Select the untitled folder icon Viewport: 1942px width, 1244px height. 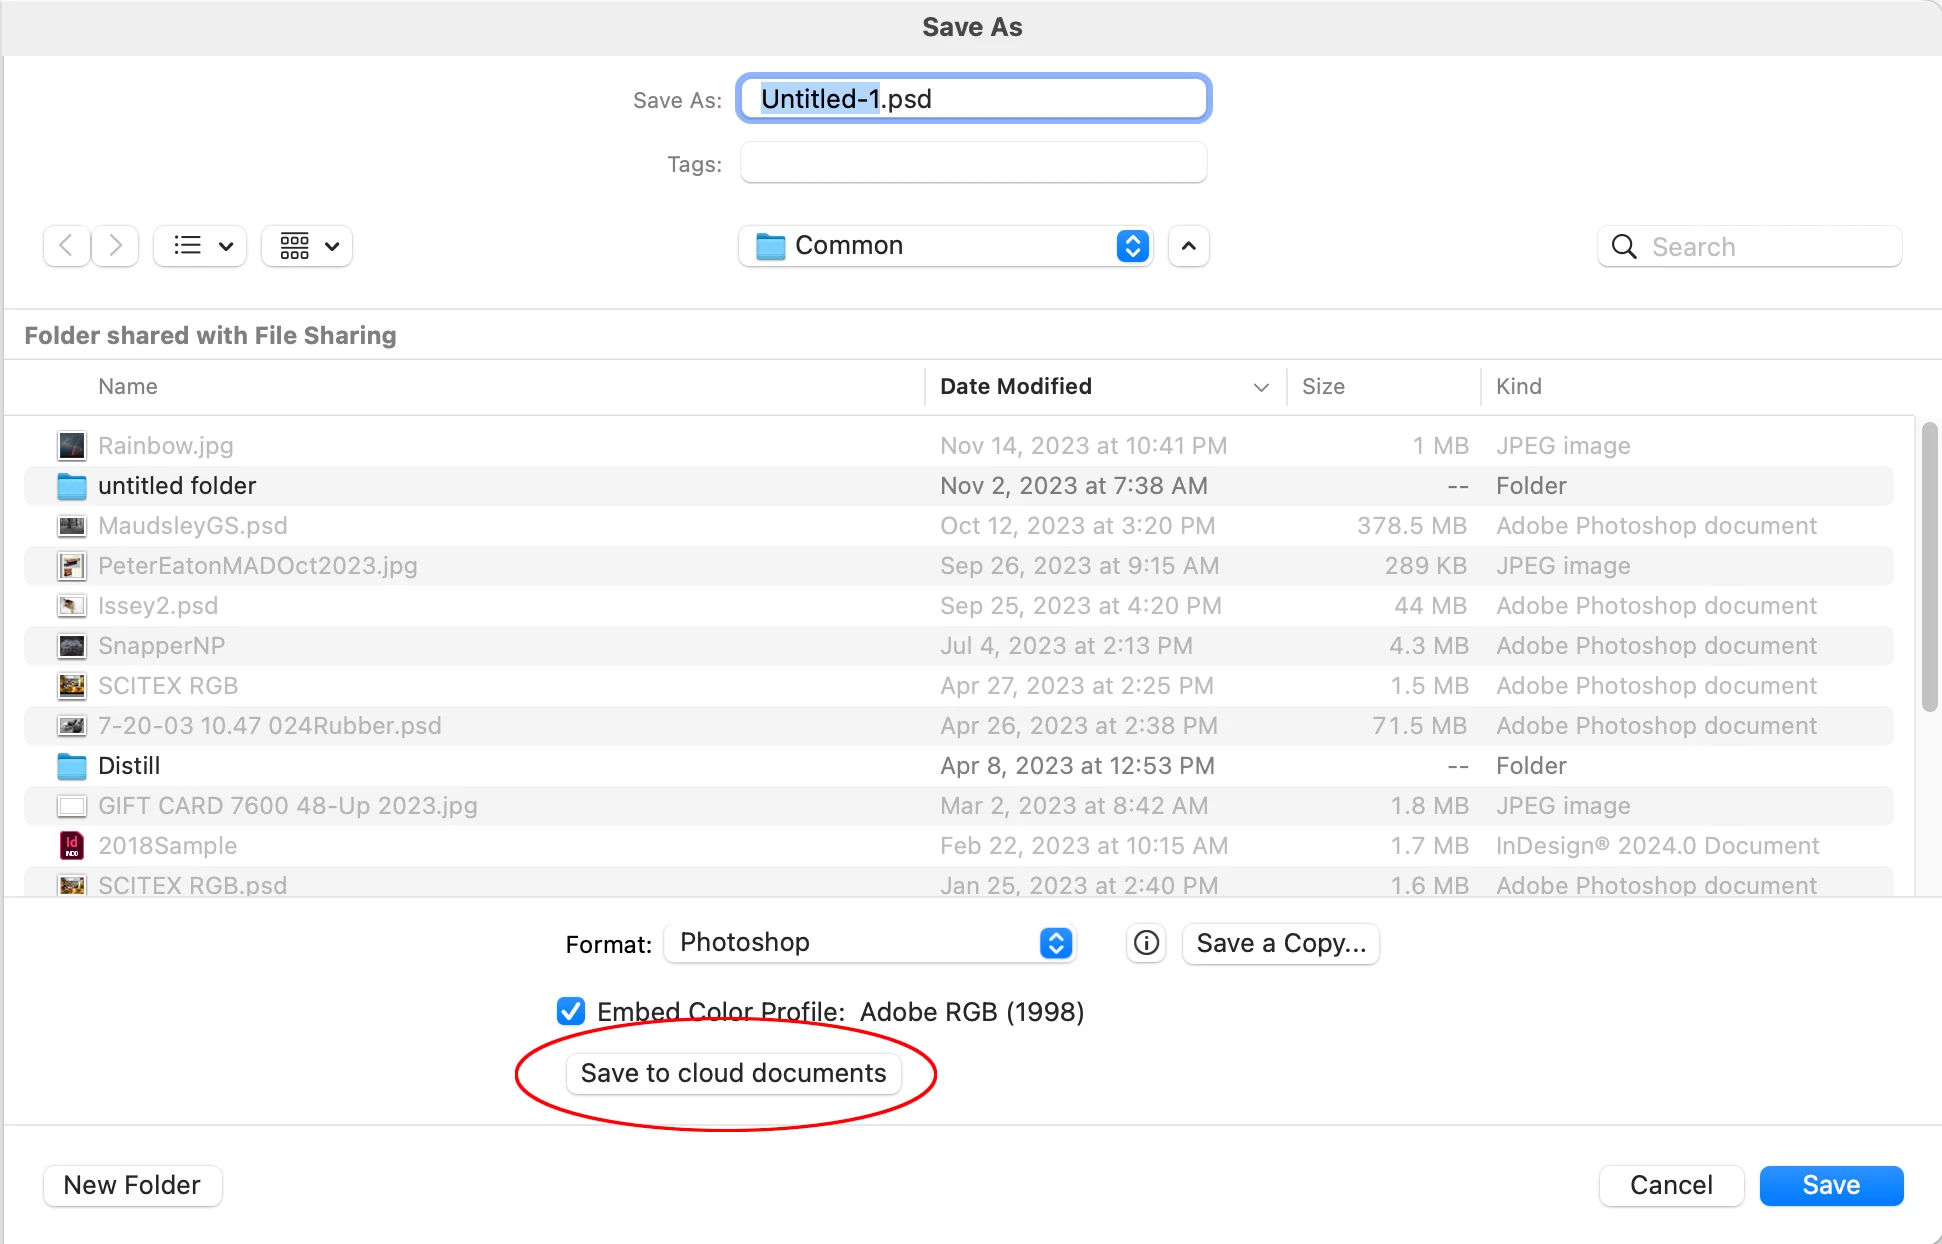(72, 486)
